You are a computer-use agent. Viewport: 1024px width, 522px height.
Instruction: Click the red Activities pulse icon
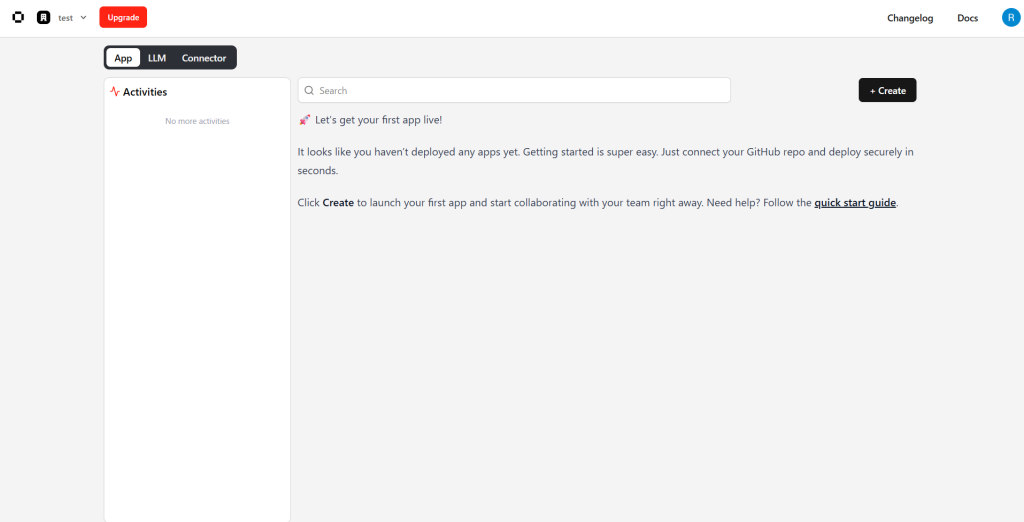pos(115,92)
